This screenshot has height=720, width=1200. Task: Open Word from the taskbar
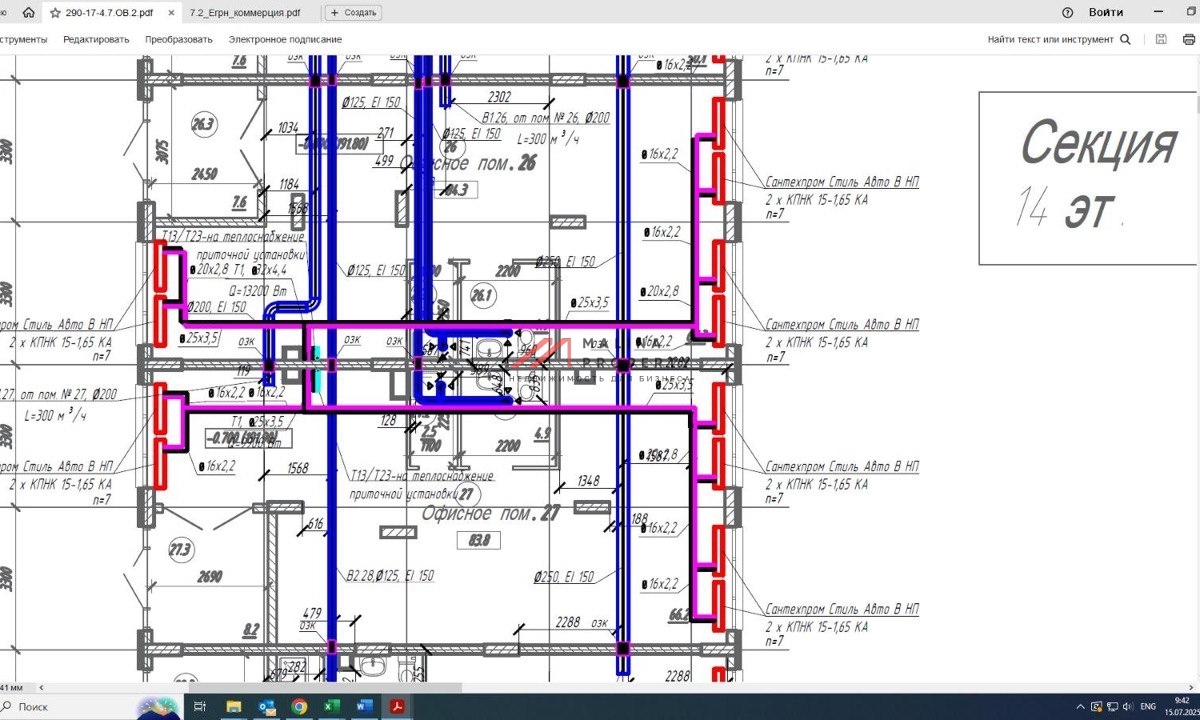(364, 707)
